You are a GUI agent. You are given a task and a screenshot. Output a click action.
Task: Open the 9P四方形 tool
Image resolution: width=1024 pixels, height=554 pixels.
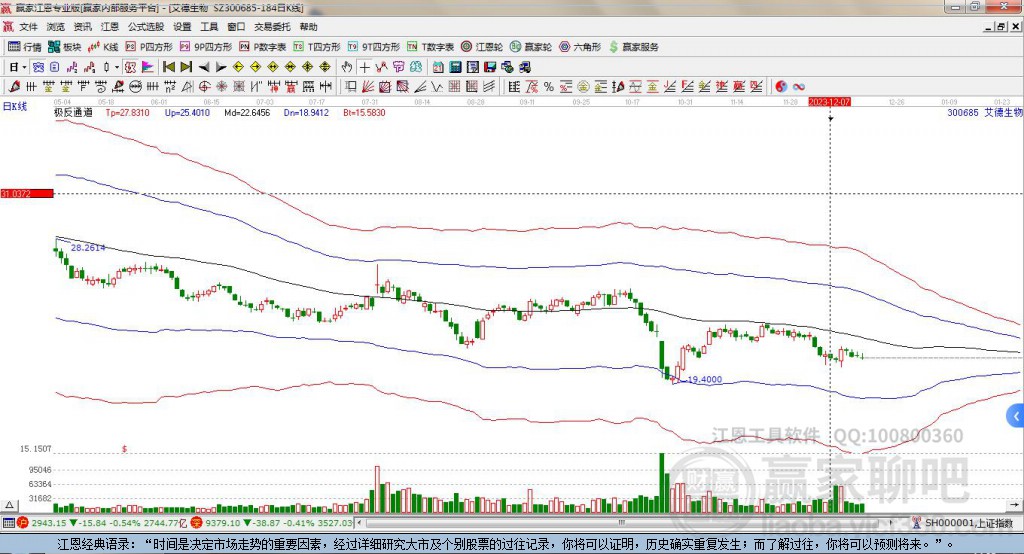(206, 47)
